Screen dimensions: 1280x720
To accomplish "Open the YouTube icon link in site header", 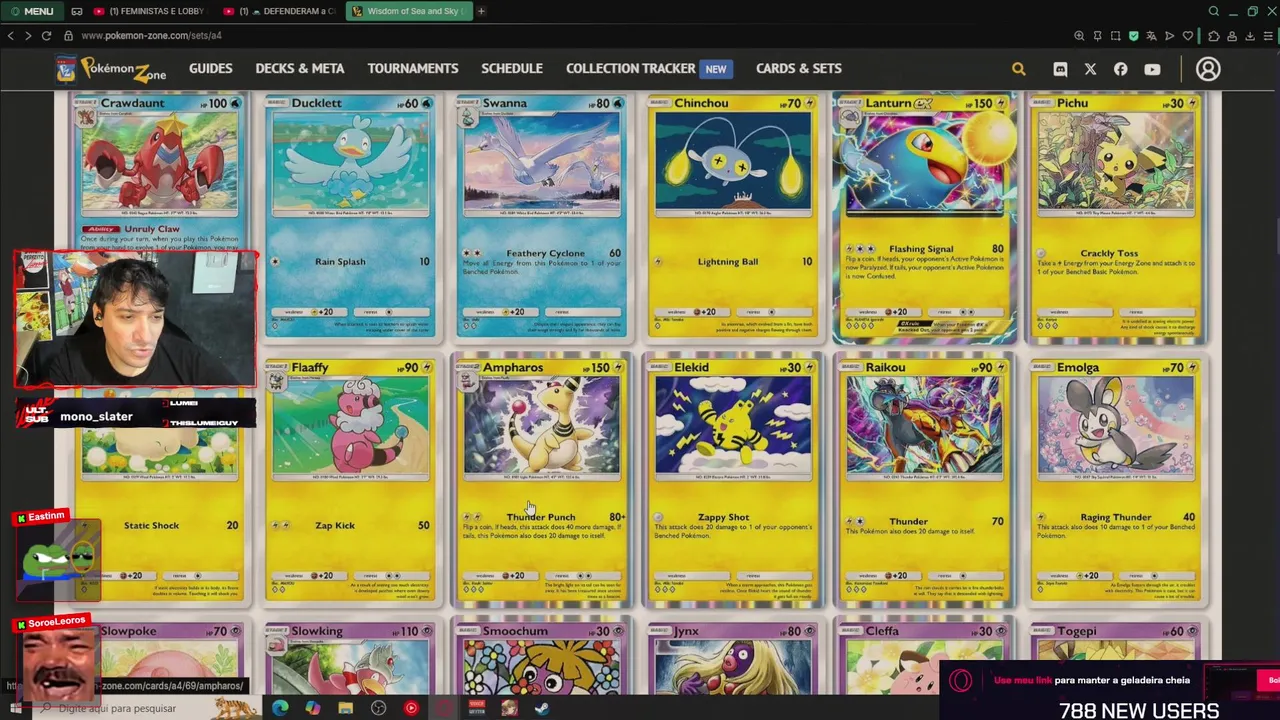I will pyautogui.click(x=1152, y=69).
